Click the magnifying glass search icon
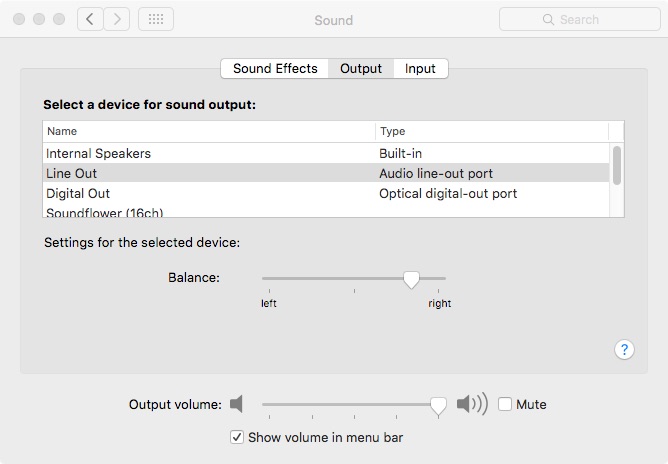Viewport: 668px width, 464px height. tap(548, 19)
